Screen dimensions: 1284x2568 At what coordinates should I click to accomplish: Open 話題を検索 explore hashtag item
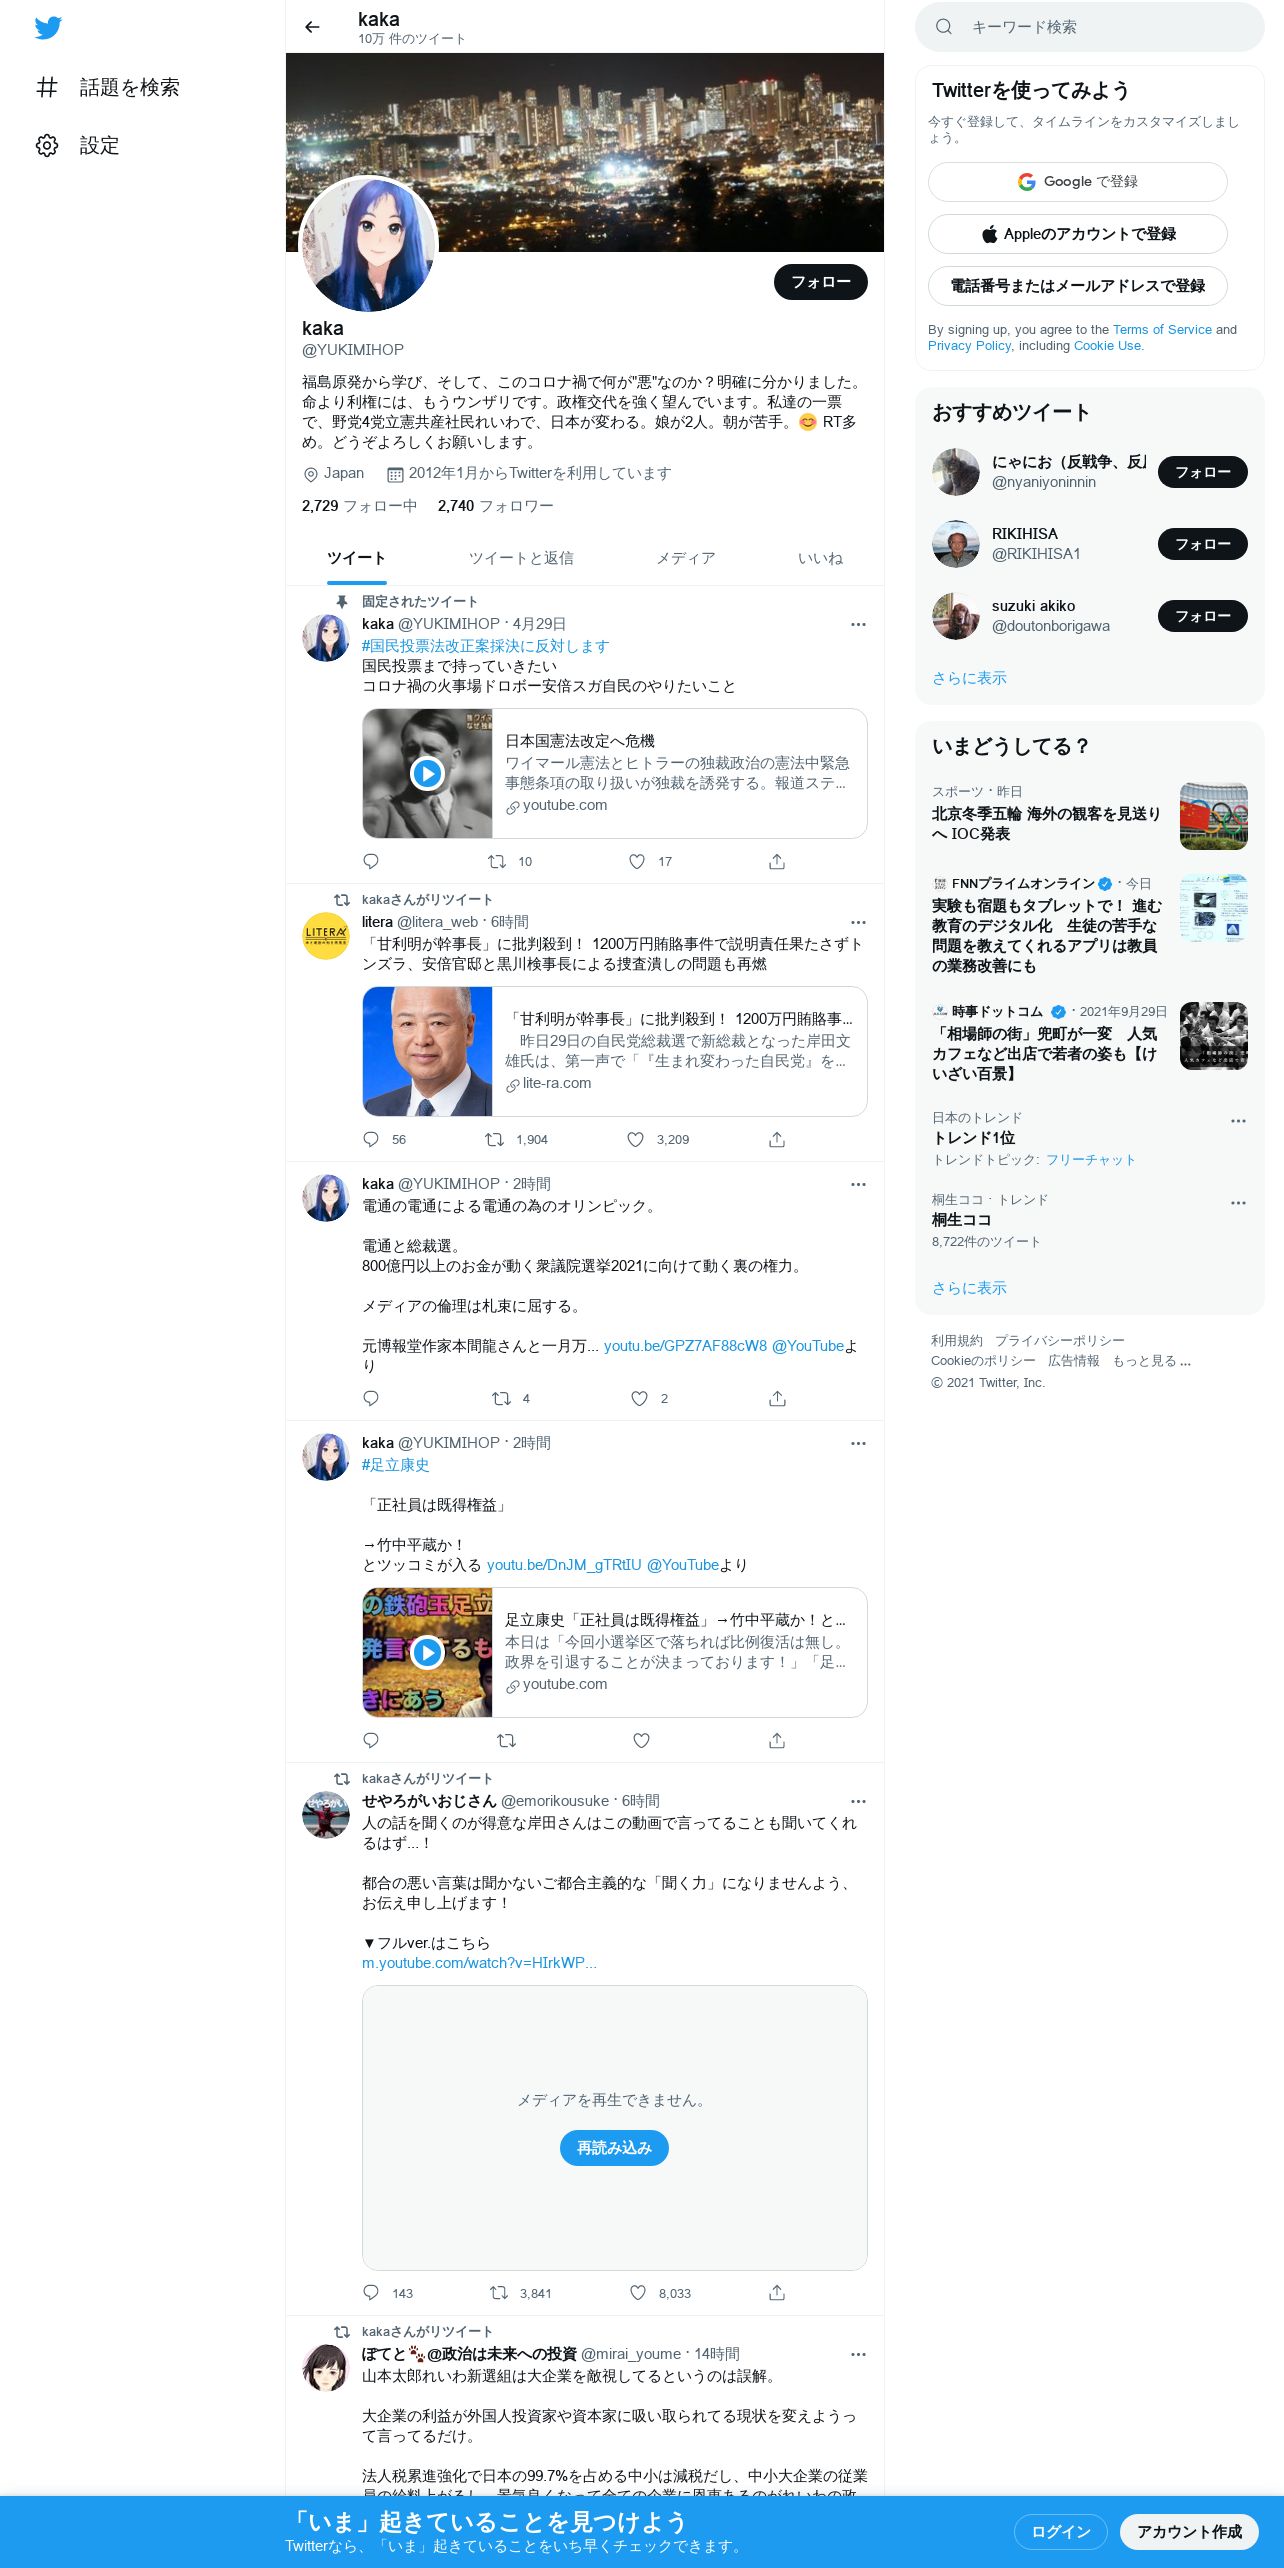point(108,87)
